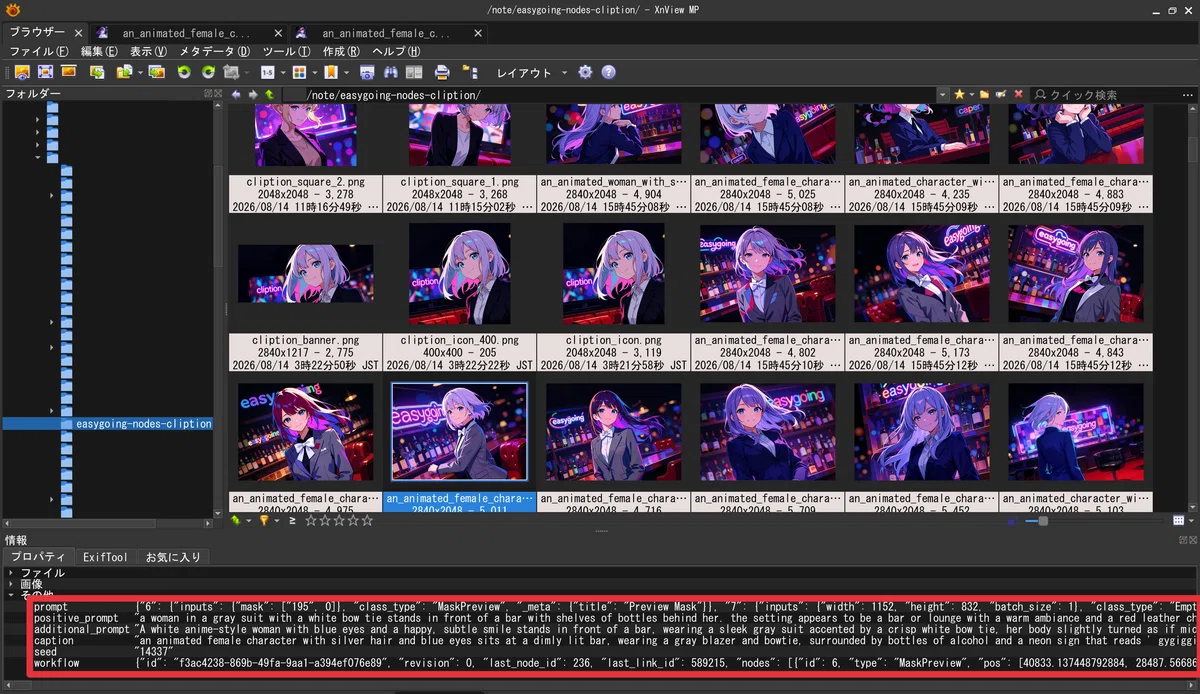Open the 編集(E) menu
This screenshot has height=694, width=1200.
click(99, 51)
